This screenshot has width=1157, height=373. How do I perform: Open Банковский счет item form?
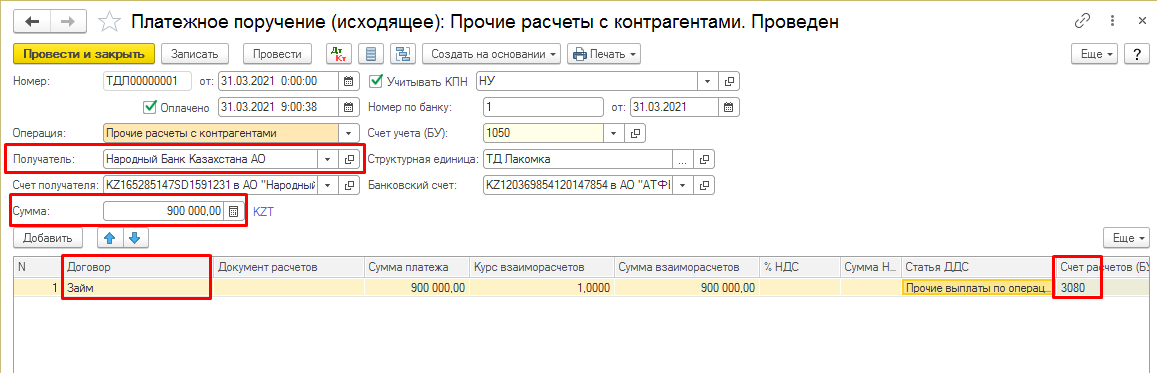click(x=705, y=185)
